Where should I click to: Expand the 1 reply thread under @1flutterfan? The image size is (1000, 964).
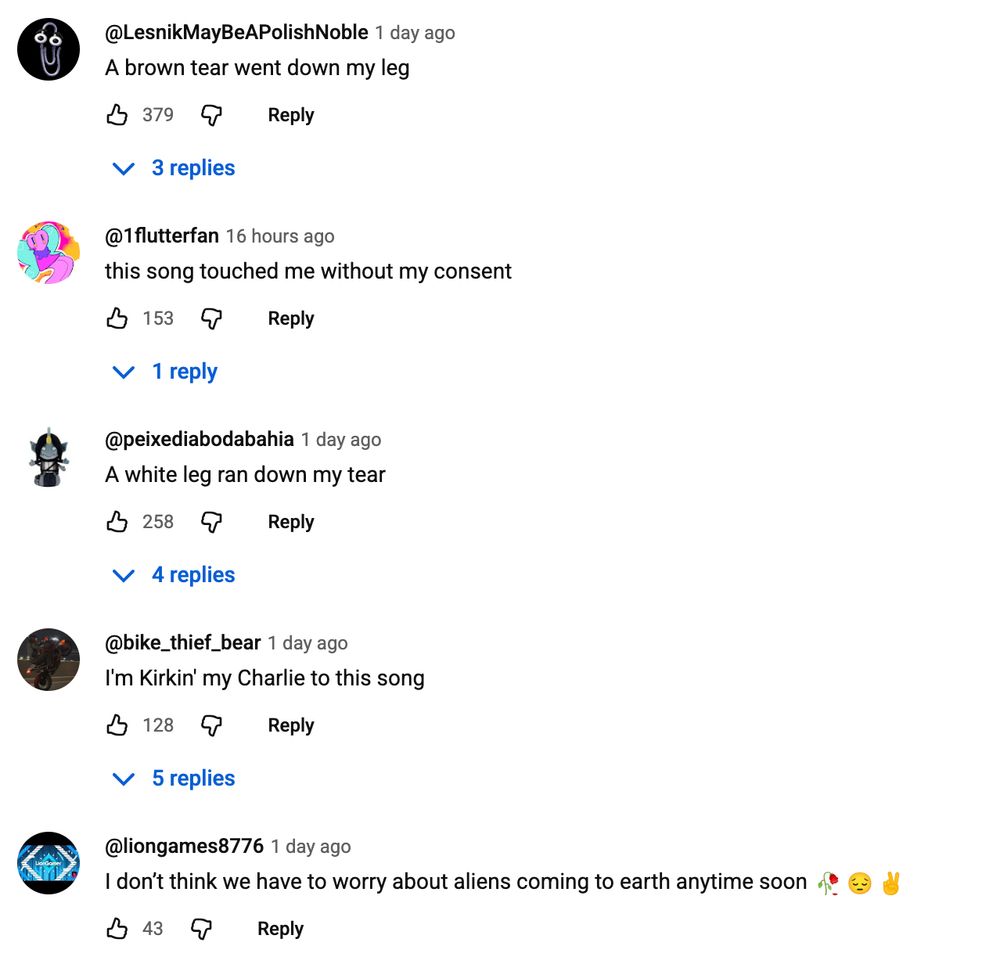coord(165,371)
